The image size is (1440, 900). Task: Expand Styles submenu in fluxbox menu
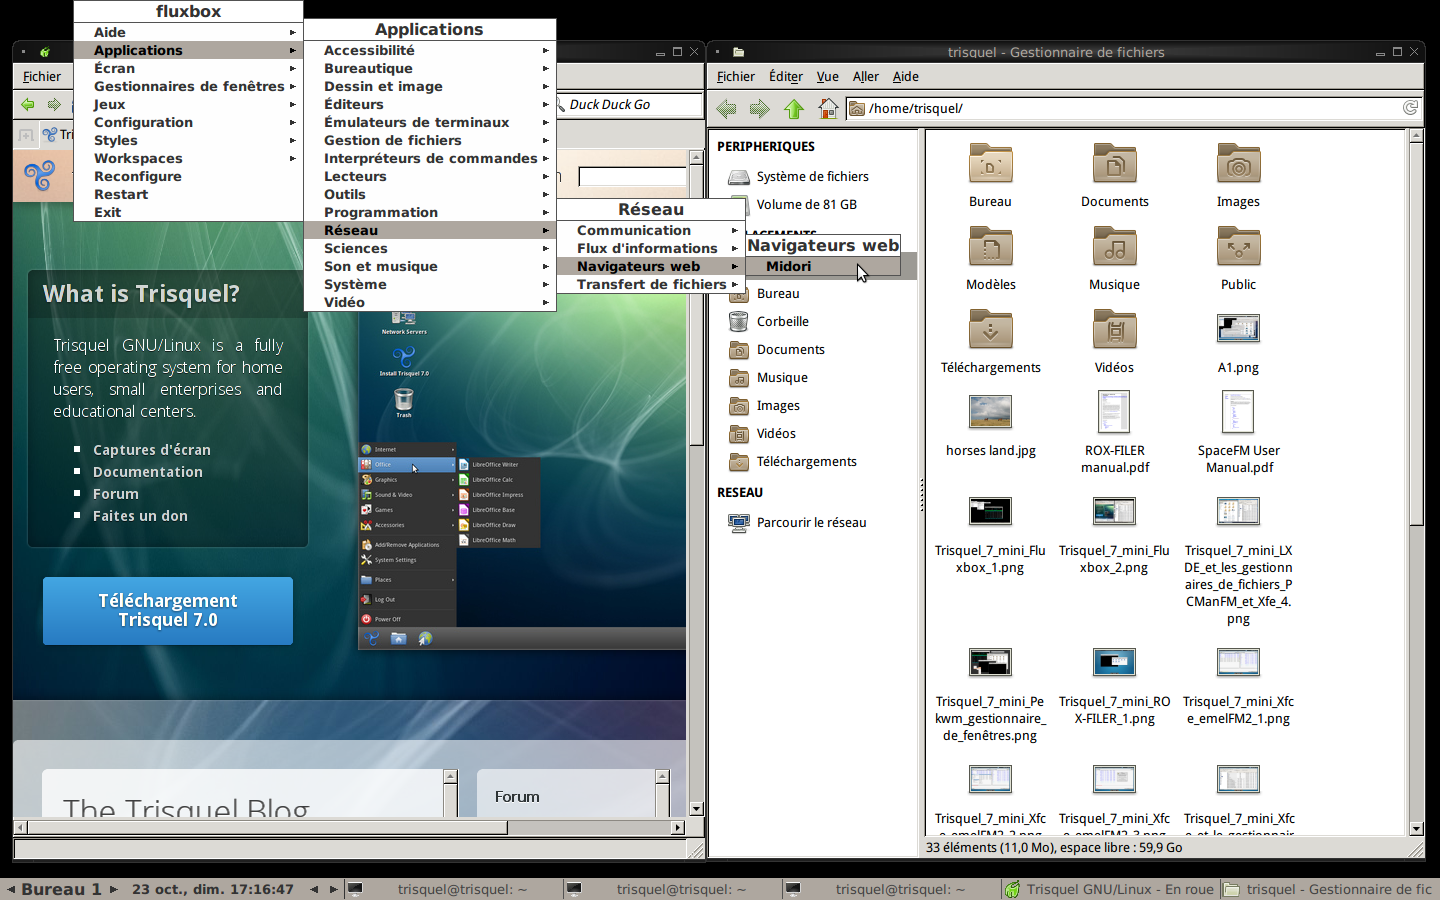(188, 140)
